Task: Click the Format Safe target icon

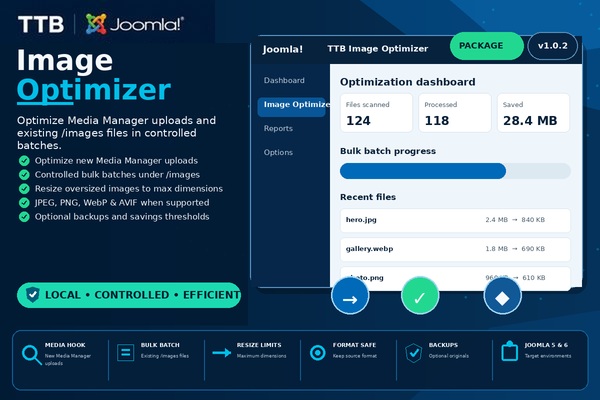Action: [x=318, y=353]
